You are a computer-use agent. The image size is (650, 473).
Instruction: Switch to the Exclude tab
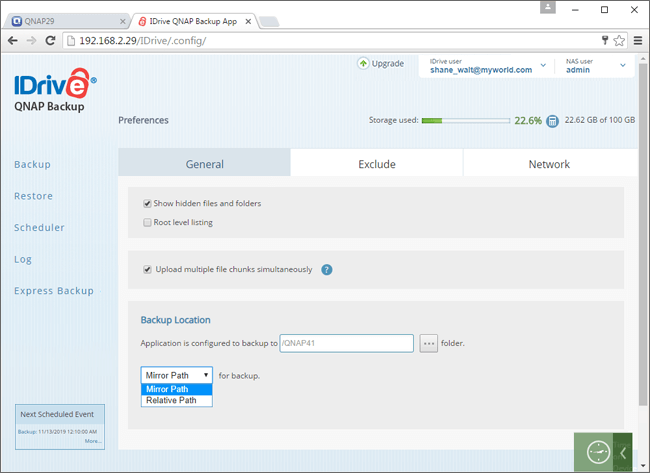click(377, 164)
